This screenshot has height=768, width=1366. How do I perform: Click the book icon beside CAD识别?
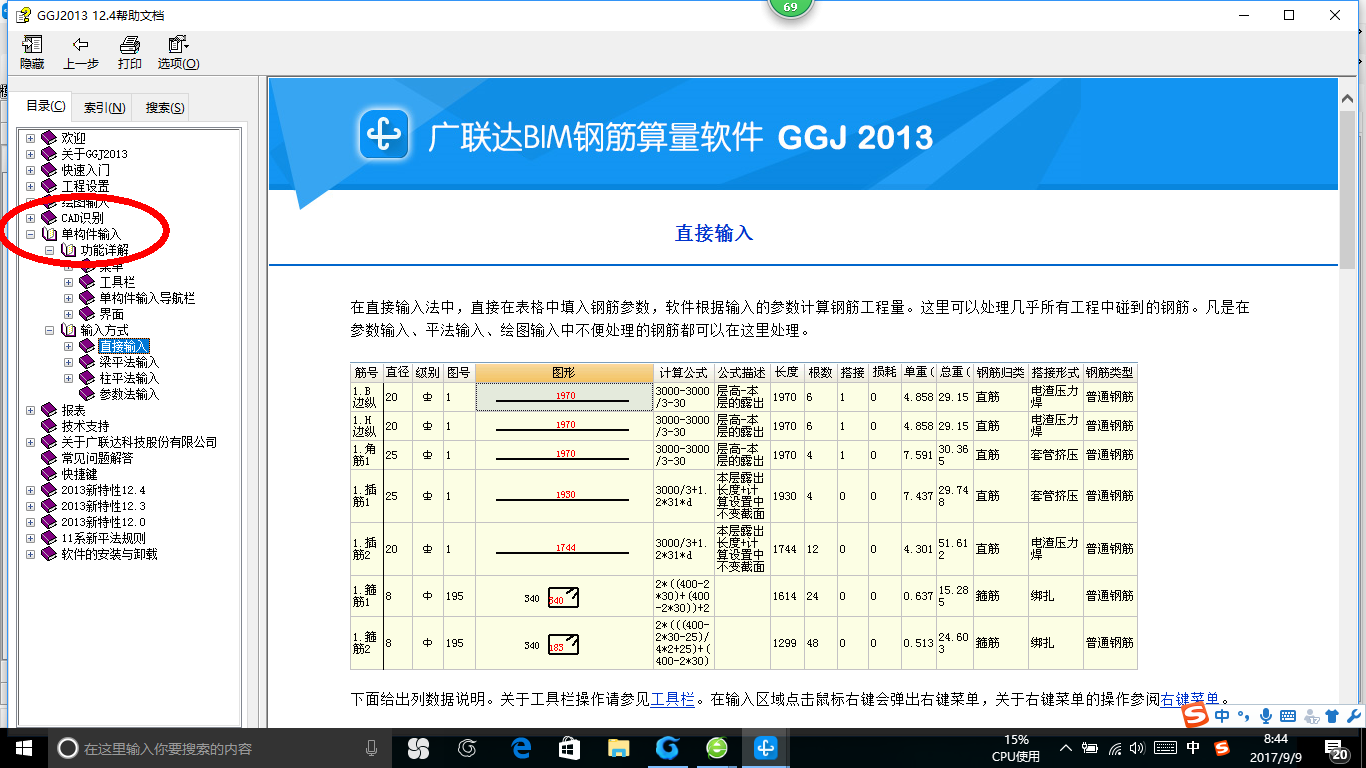click(49, 218)
